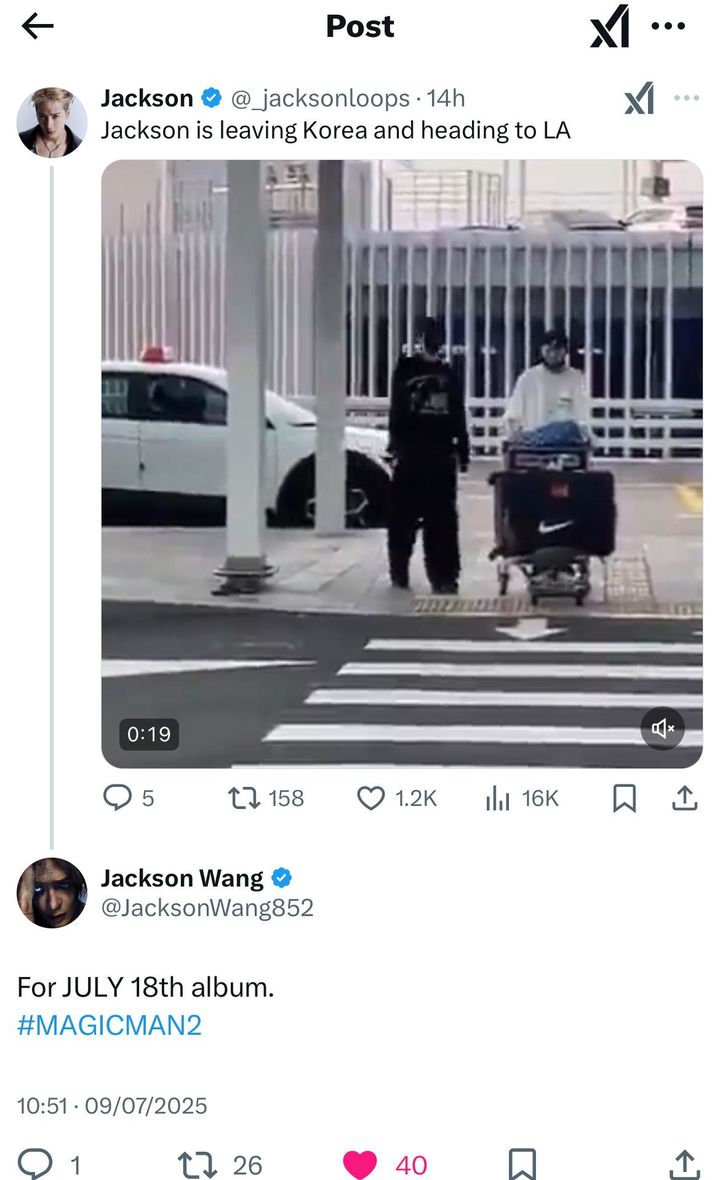Like the quoted post with 1.2K likes
The width and height of the screenshot is (720, 1180).
click(396, 798)
